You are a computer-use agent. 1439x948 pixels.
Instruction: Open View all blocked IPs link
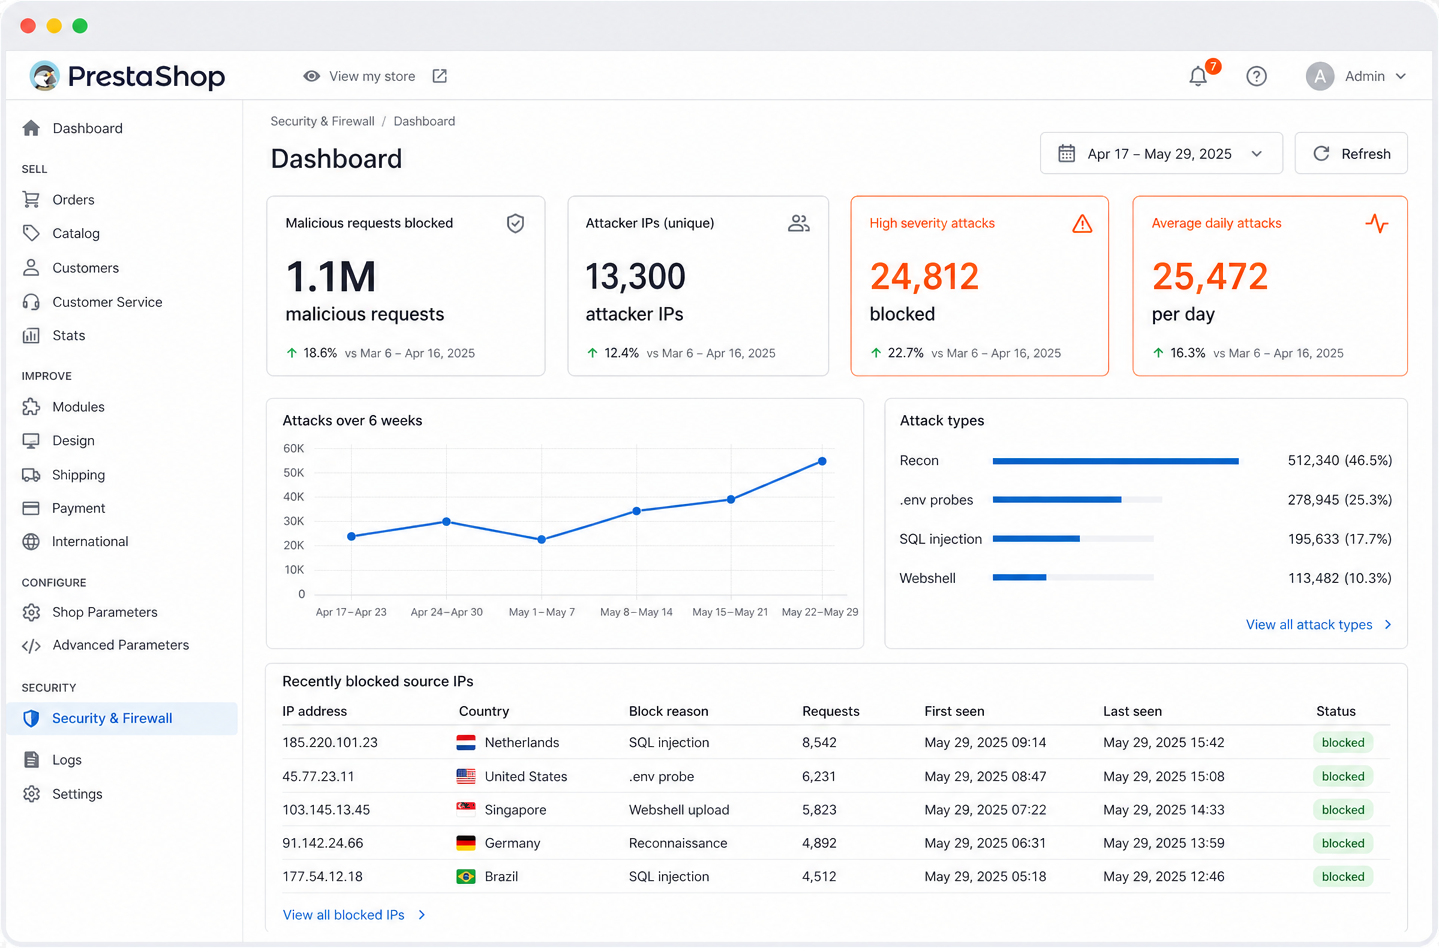[x=344, y=914]
